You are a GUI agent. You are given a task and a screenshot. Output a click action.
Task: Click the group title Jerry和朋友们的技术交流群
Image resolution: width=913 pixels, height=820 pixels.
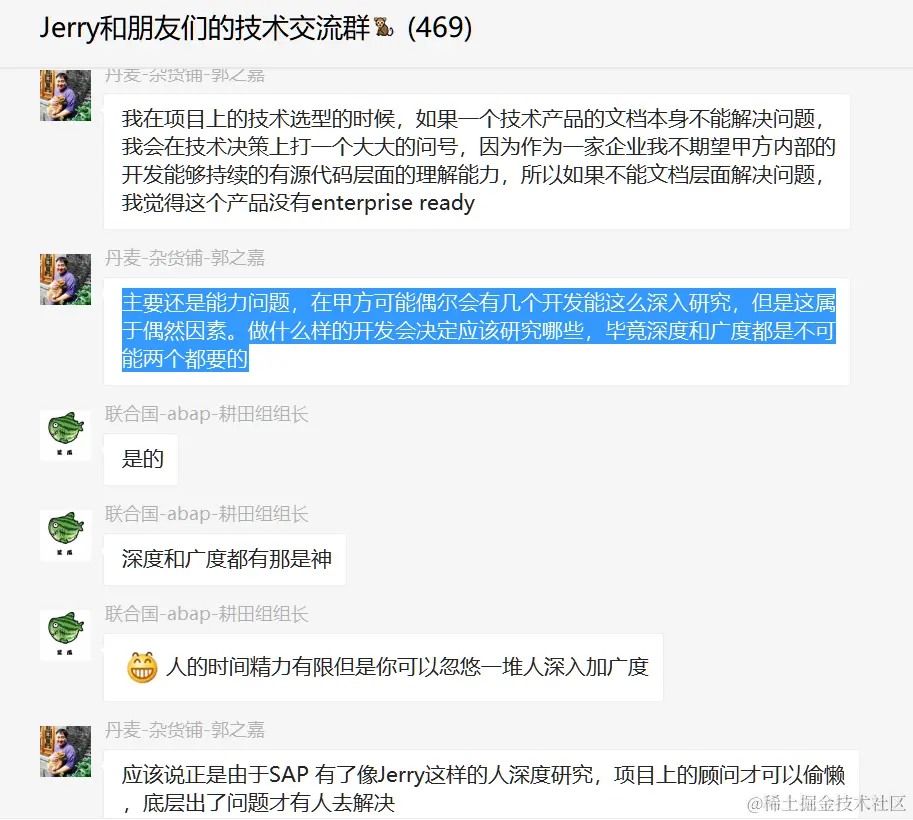205,27
